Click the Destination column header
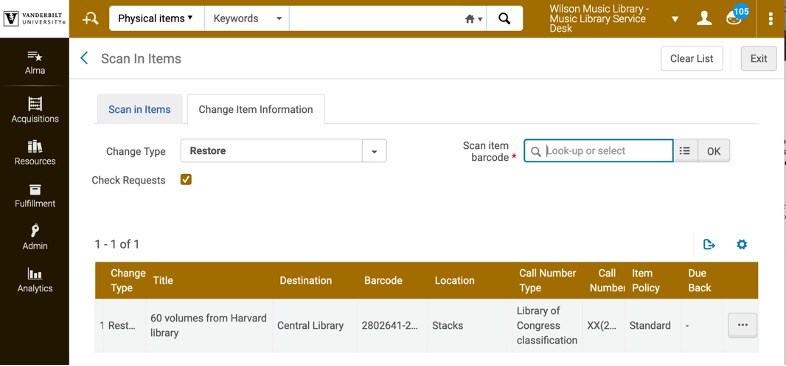Viewport: 786px width, 366px height. coord(306,281)
